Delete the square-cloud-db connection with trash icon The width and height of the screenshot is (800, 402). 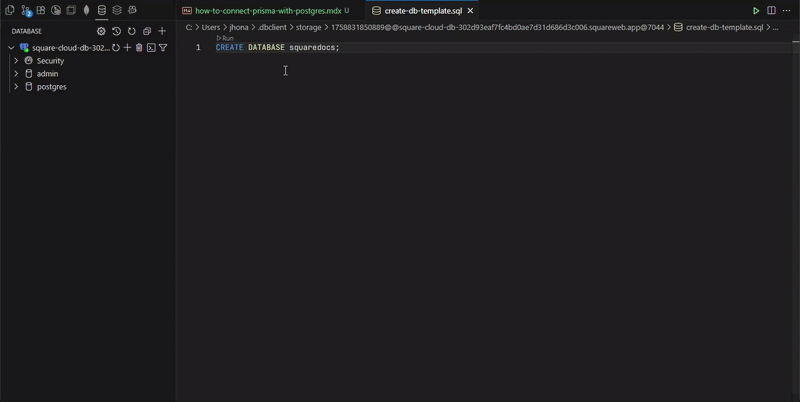(139, 48)
